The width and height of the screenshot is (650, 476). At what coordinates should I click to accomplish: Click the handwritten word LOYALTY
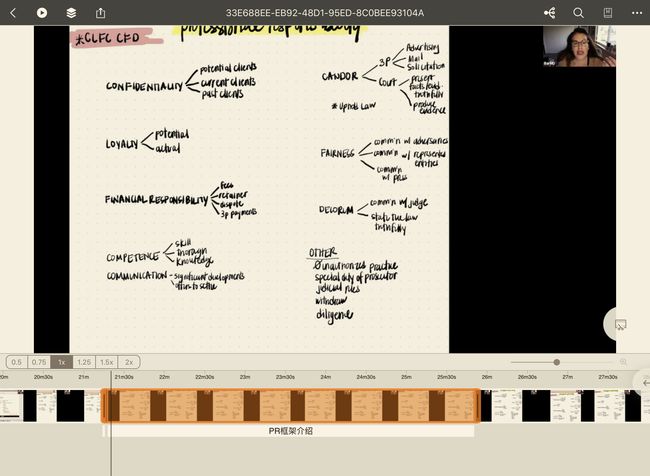(x=121, y=144)
